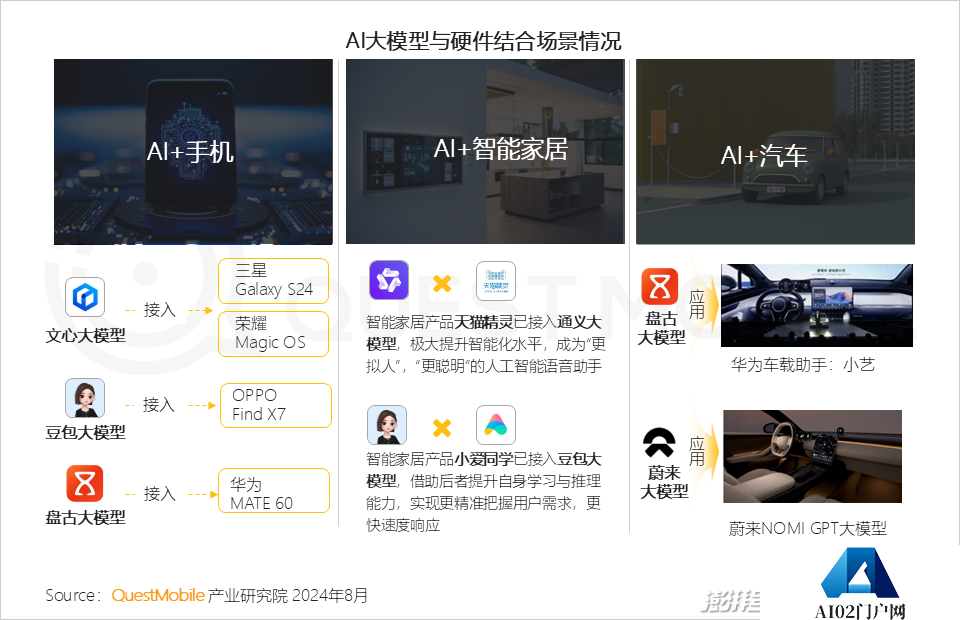Image resolution: width=960 pixels, height=620 pixels.
Task: Click the 盘古大模型 red logo in phone column
Action: [x=85, y=484]
